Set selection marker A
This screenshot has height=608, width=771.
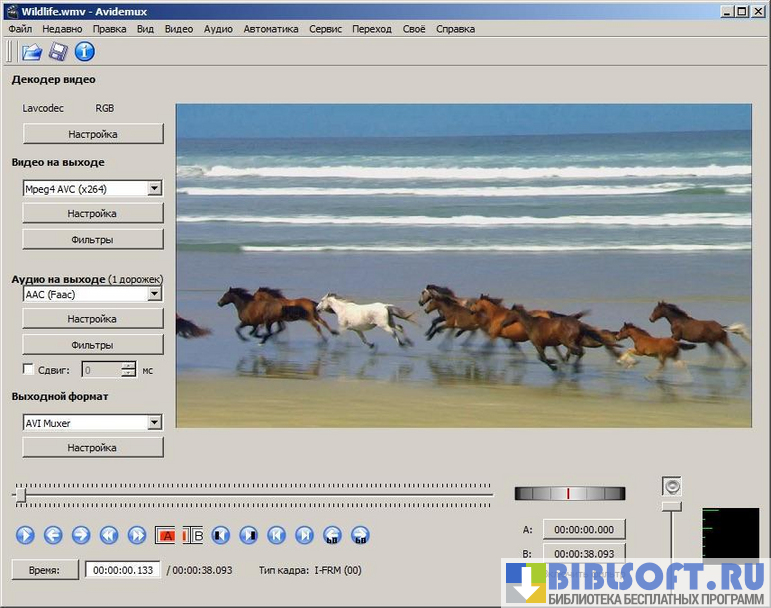coord(166,535)
